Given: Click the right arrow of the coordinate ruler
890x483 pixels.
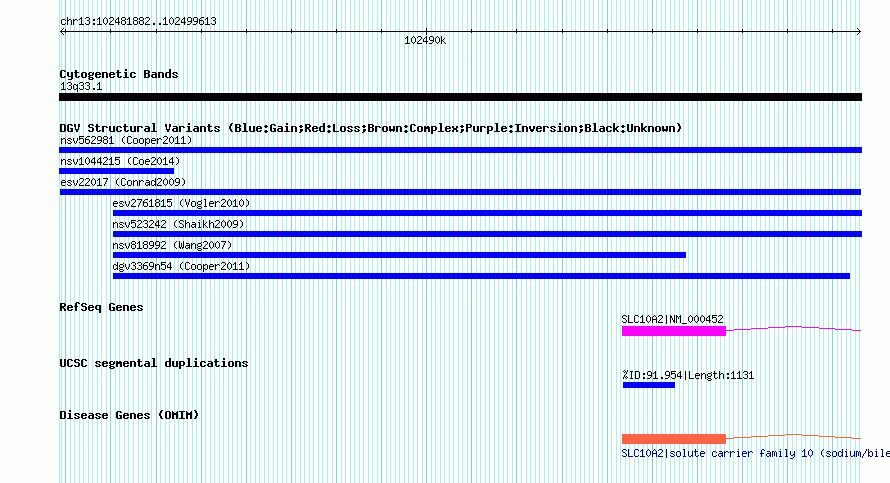Looking at the screenshot, I should pyautogui.click(x=859, y=31).
